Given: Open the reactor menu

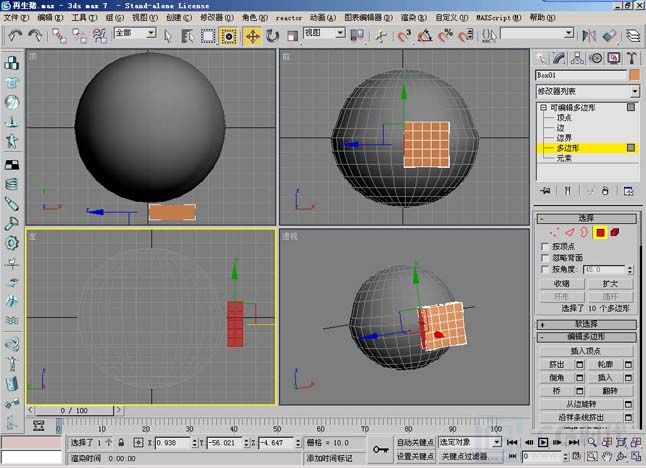Looking at the screenshot, I should pyautogui.click(x=288, y=18).
